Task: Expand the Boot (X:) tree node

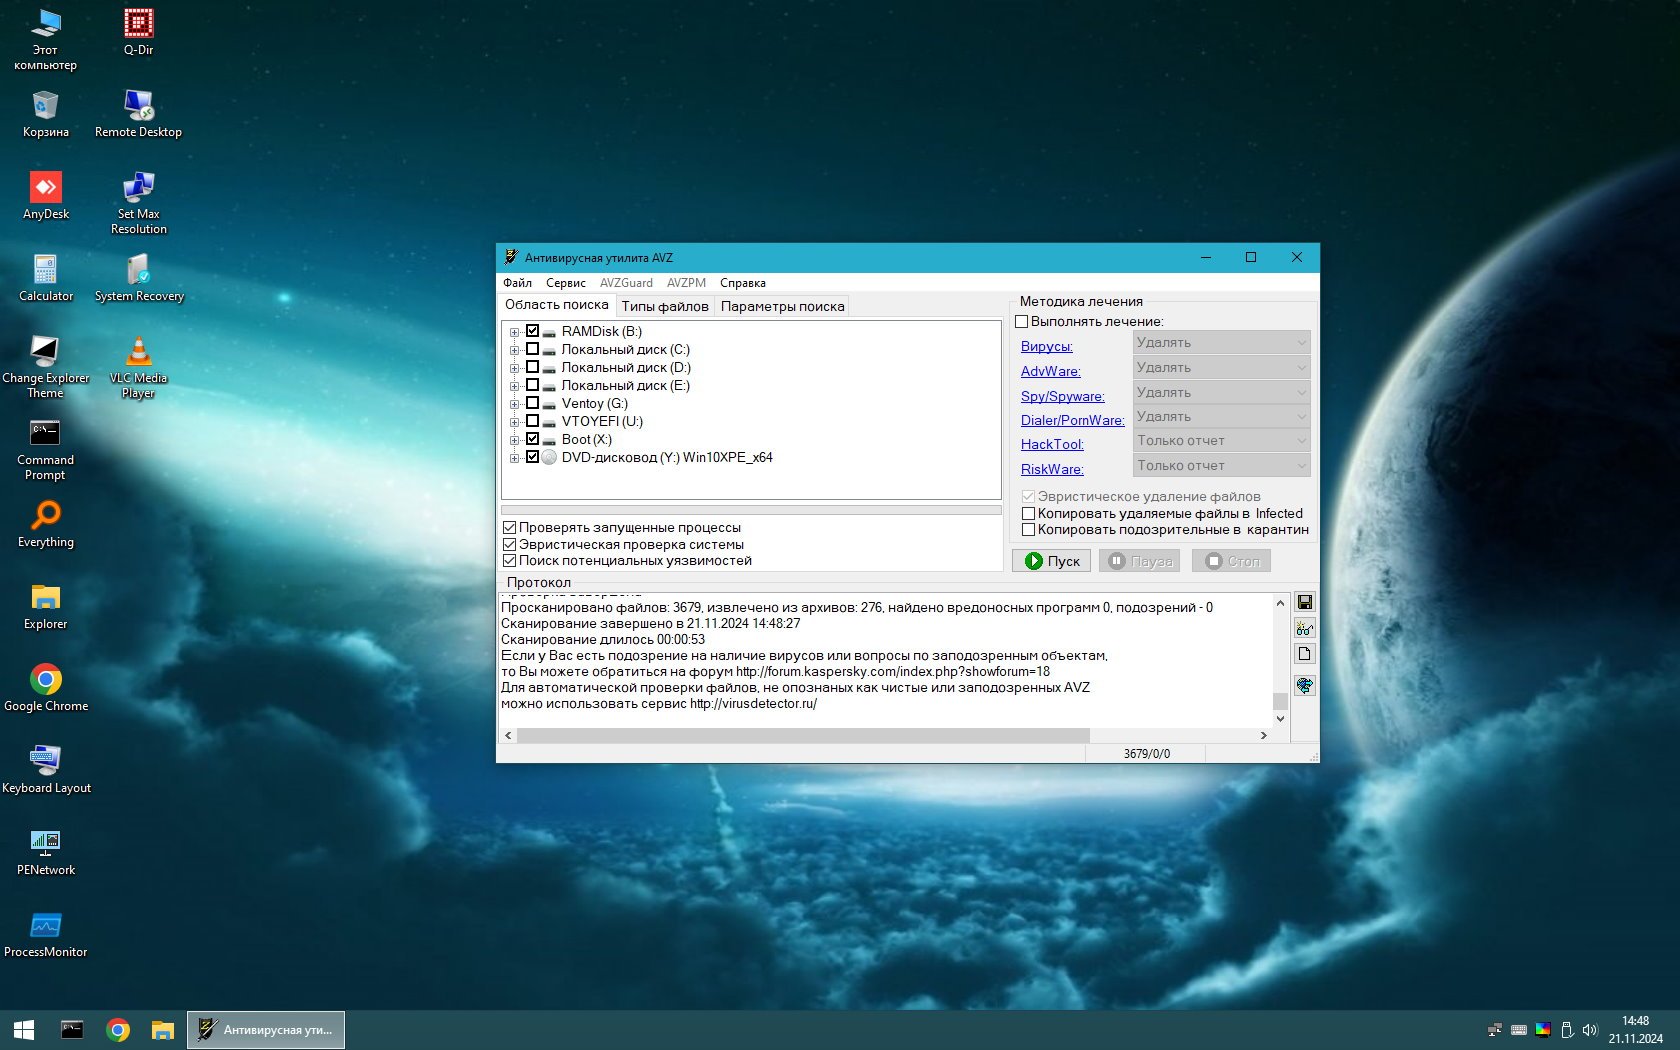Action: click(514, 440)
